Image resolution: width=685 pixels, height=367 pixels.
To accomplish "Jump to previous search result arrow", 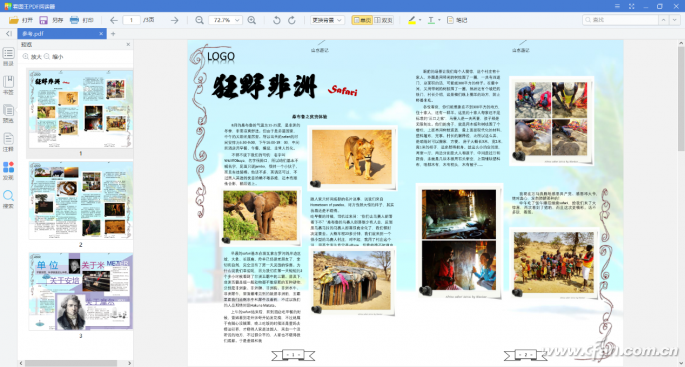I will pyautogui.click(x=664, y=20).
